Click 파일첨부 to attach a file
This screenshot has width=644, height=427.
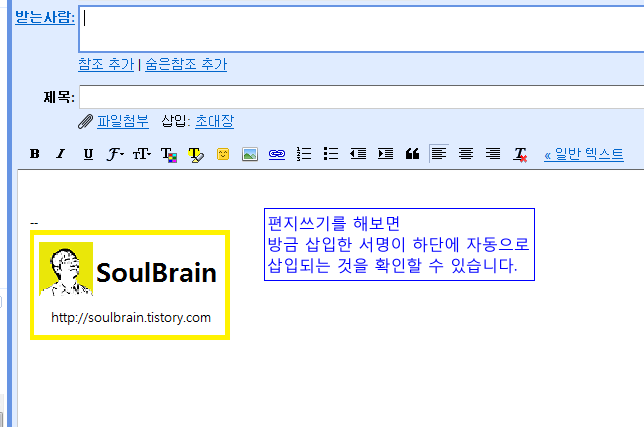click(x=123, y=121)
